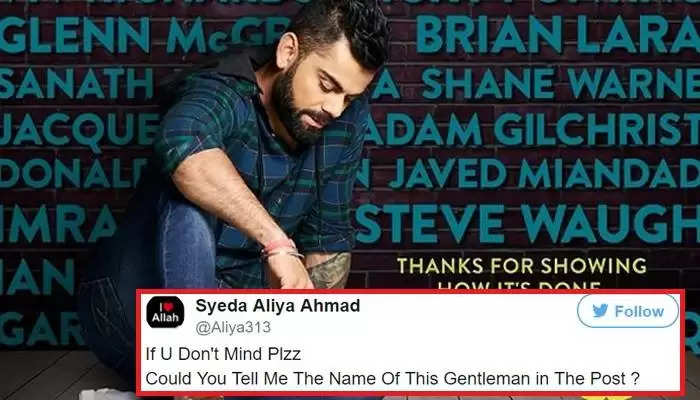The height and width of the screenshot is (400, 700).
Task: Select the ADAM GILCHRIST name
Action: pyautogui.click(x=531, y=129)
